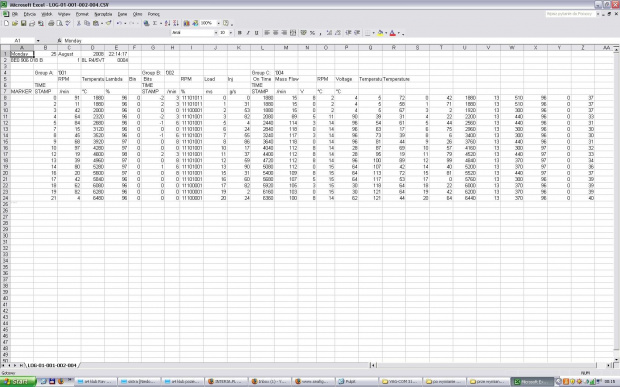
Task: Click the AutoSum sigma icon
Action: [155, 23]
